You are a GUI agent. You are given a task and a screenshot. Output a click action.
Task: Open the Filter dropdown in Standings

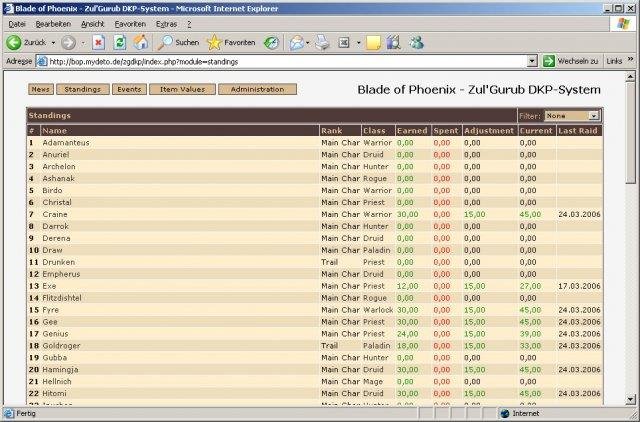click(571, 116)
